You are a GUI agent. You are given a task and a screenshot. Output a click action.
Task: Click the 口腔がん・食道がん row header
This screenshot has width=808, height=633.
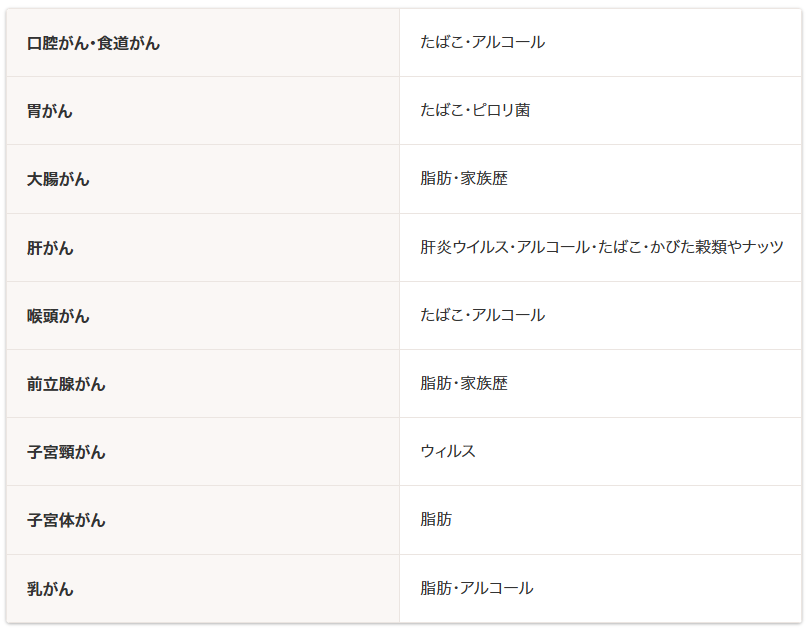coord(93,43)
